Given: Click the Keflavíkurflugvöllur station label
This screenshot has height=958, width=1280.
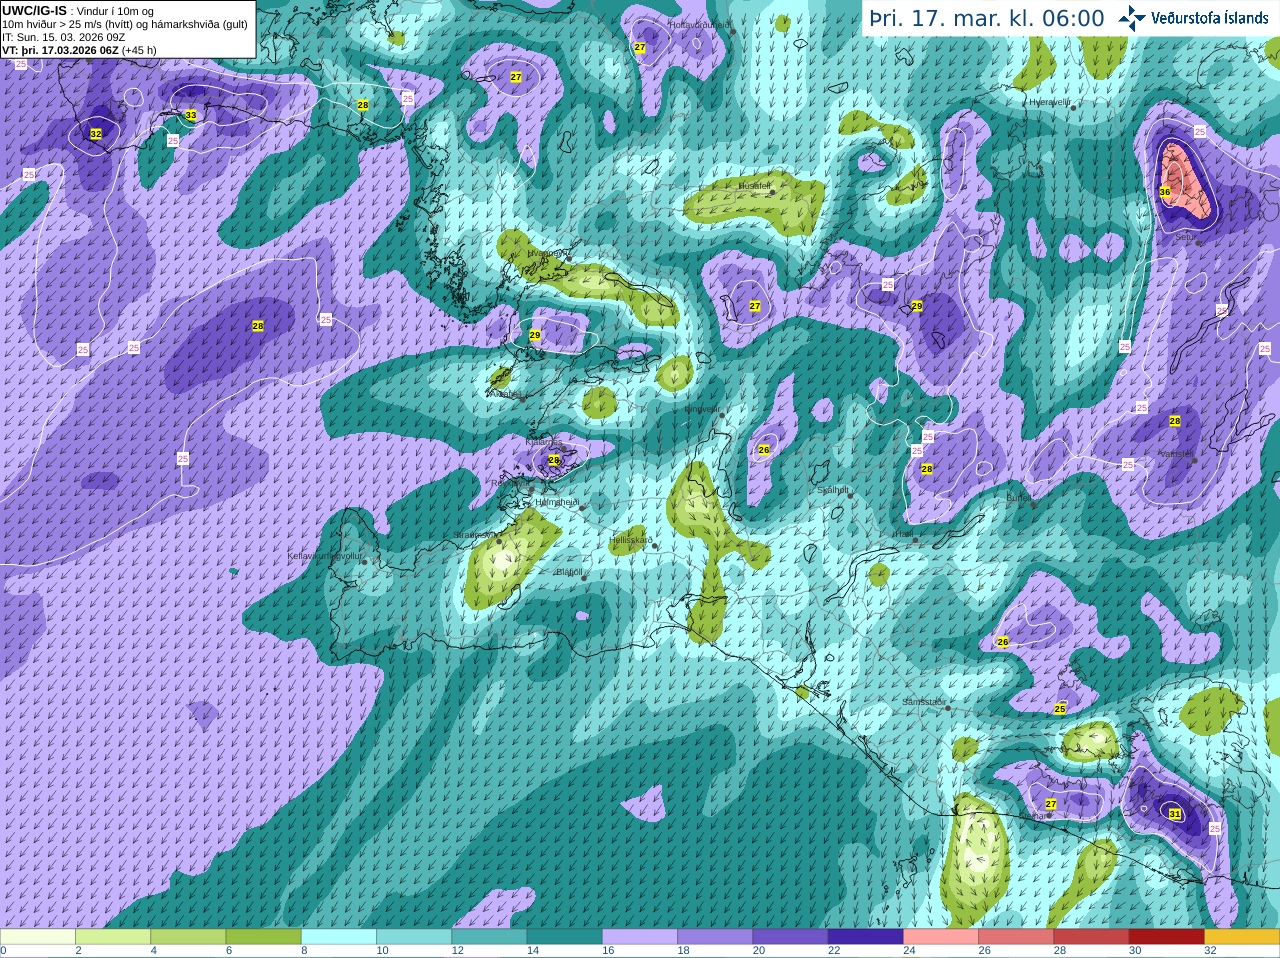Looking at the screenshot, I should (325, 555).
